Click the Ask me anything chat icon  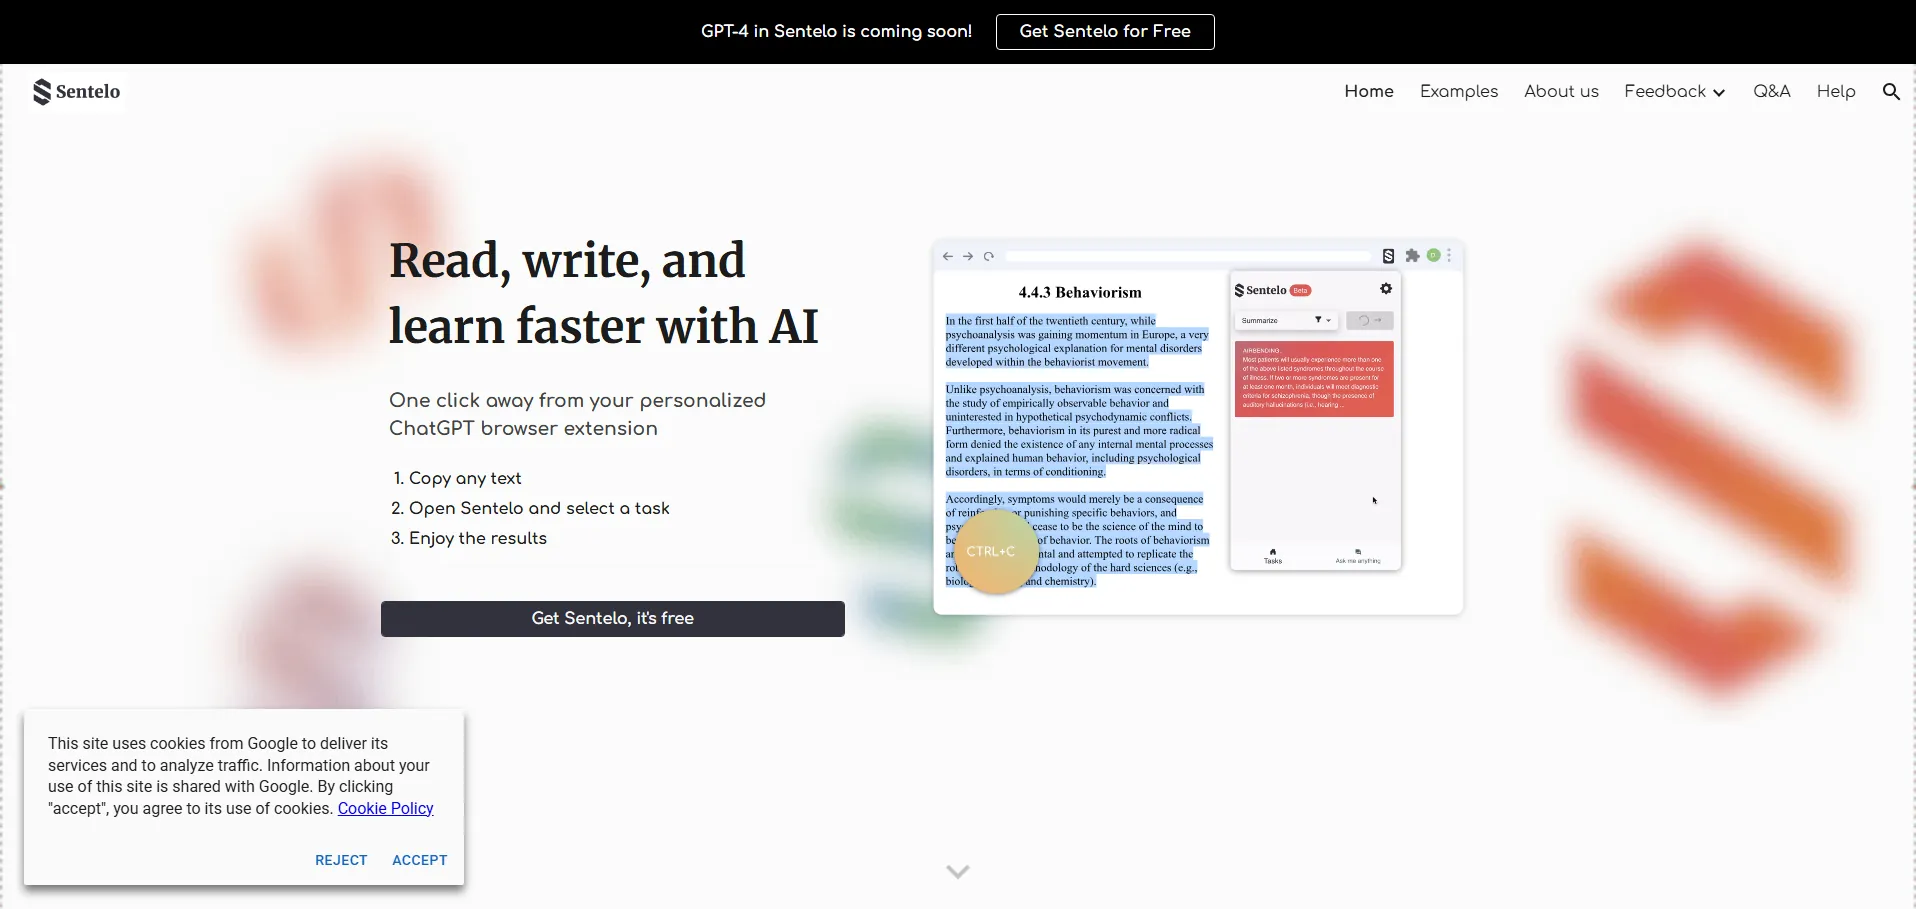click(x=1357, y=555)
